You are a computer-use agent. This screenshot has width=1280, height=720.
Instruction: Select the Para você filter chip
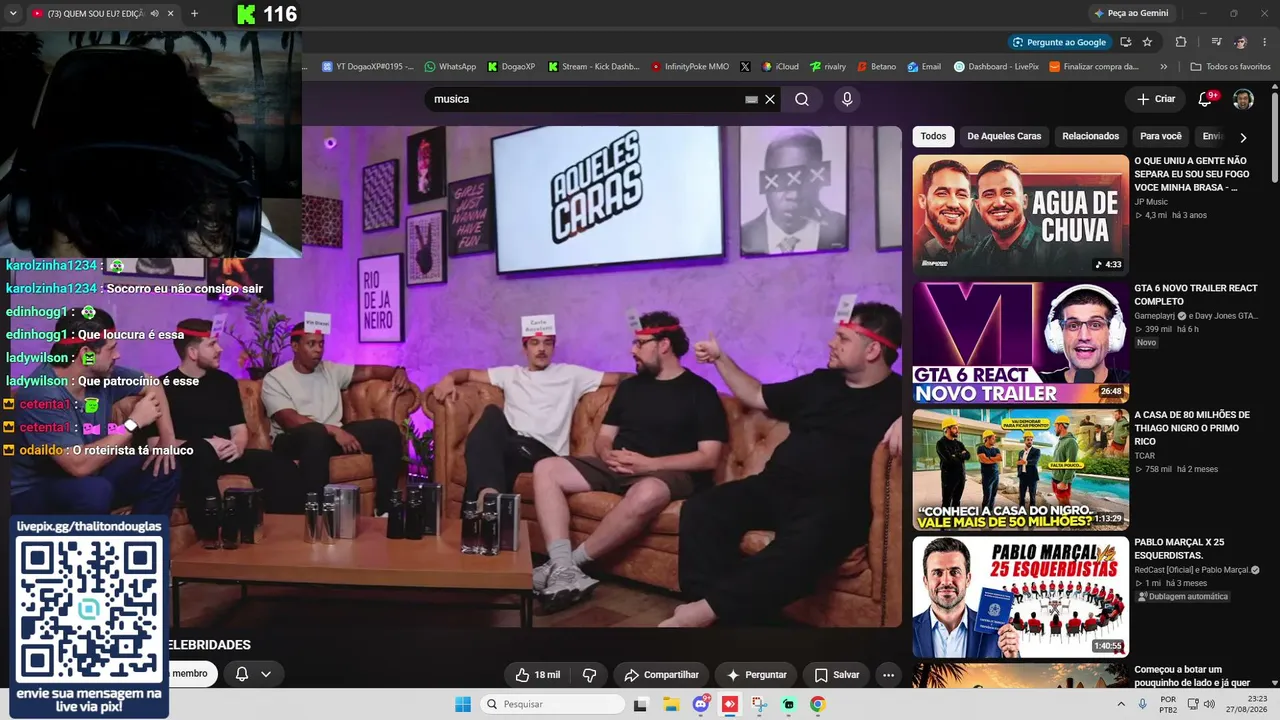point(1161,136)
